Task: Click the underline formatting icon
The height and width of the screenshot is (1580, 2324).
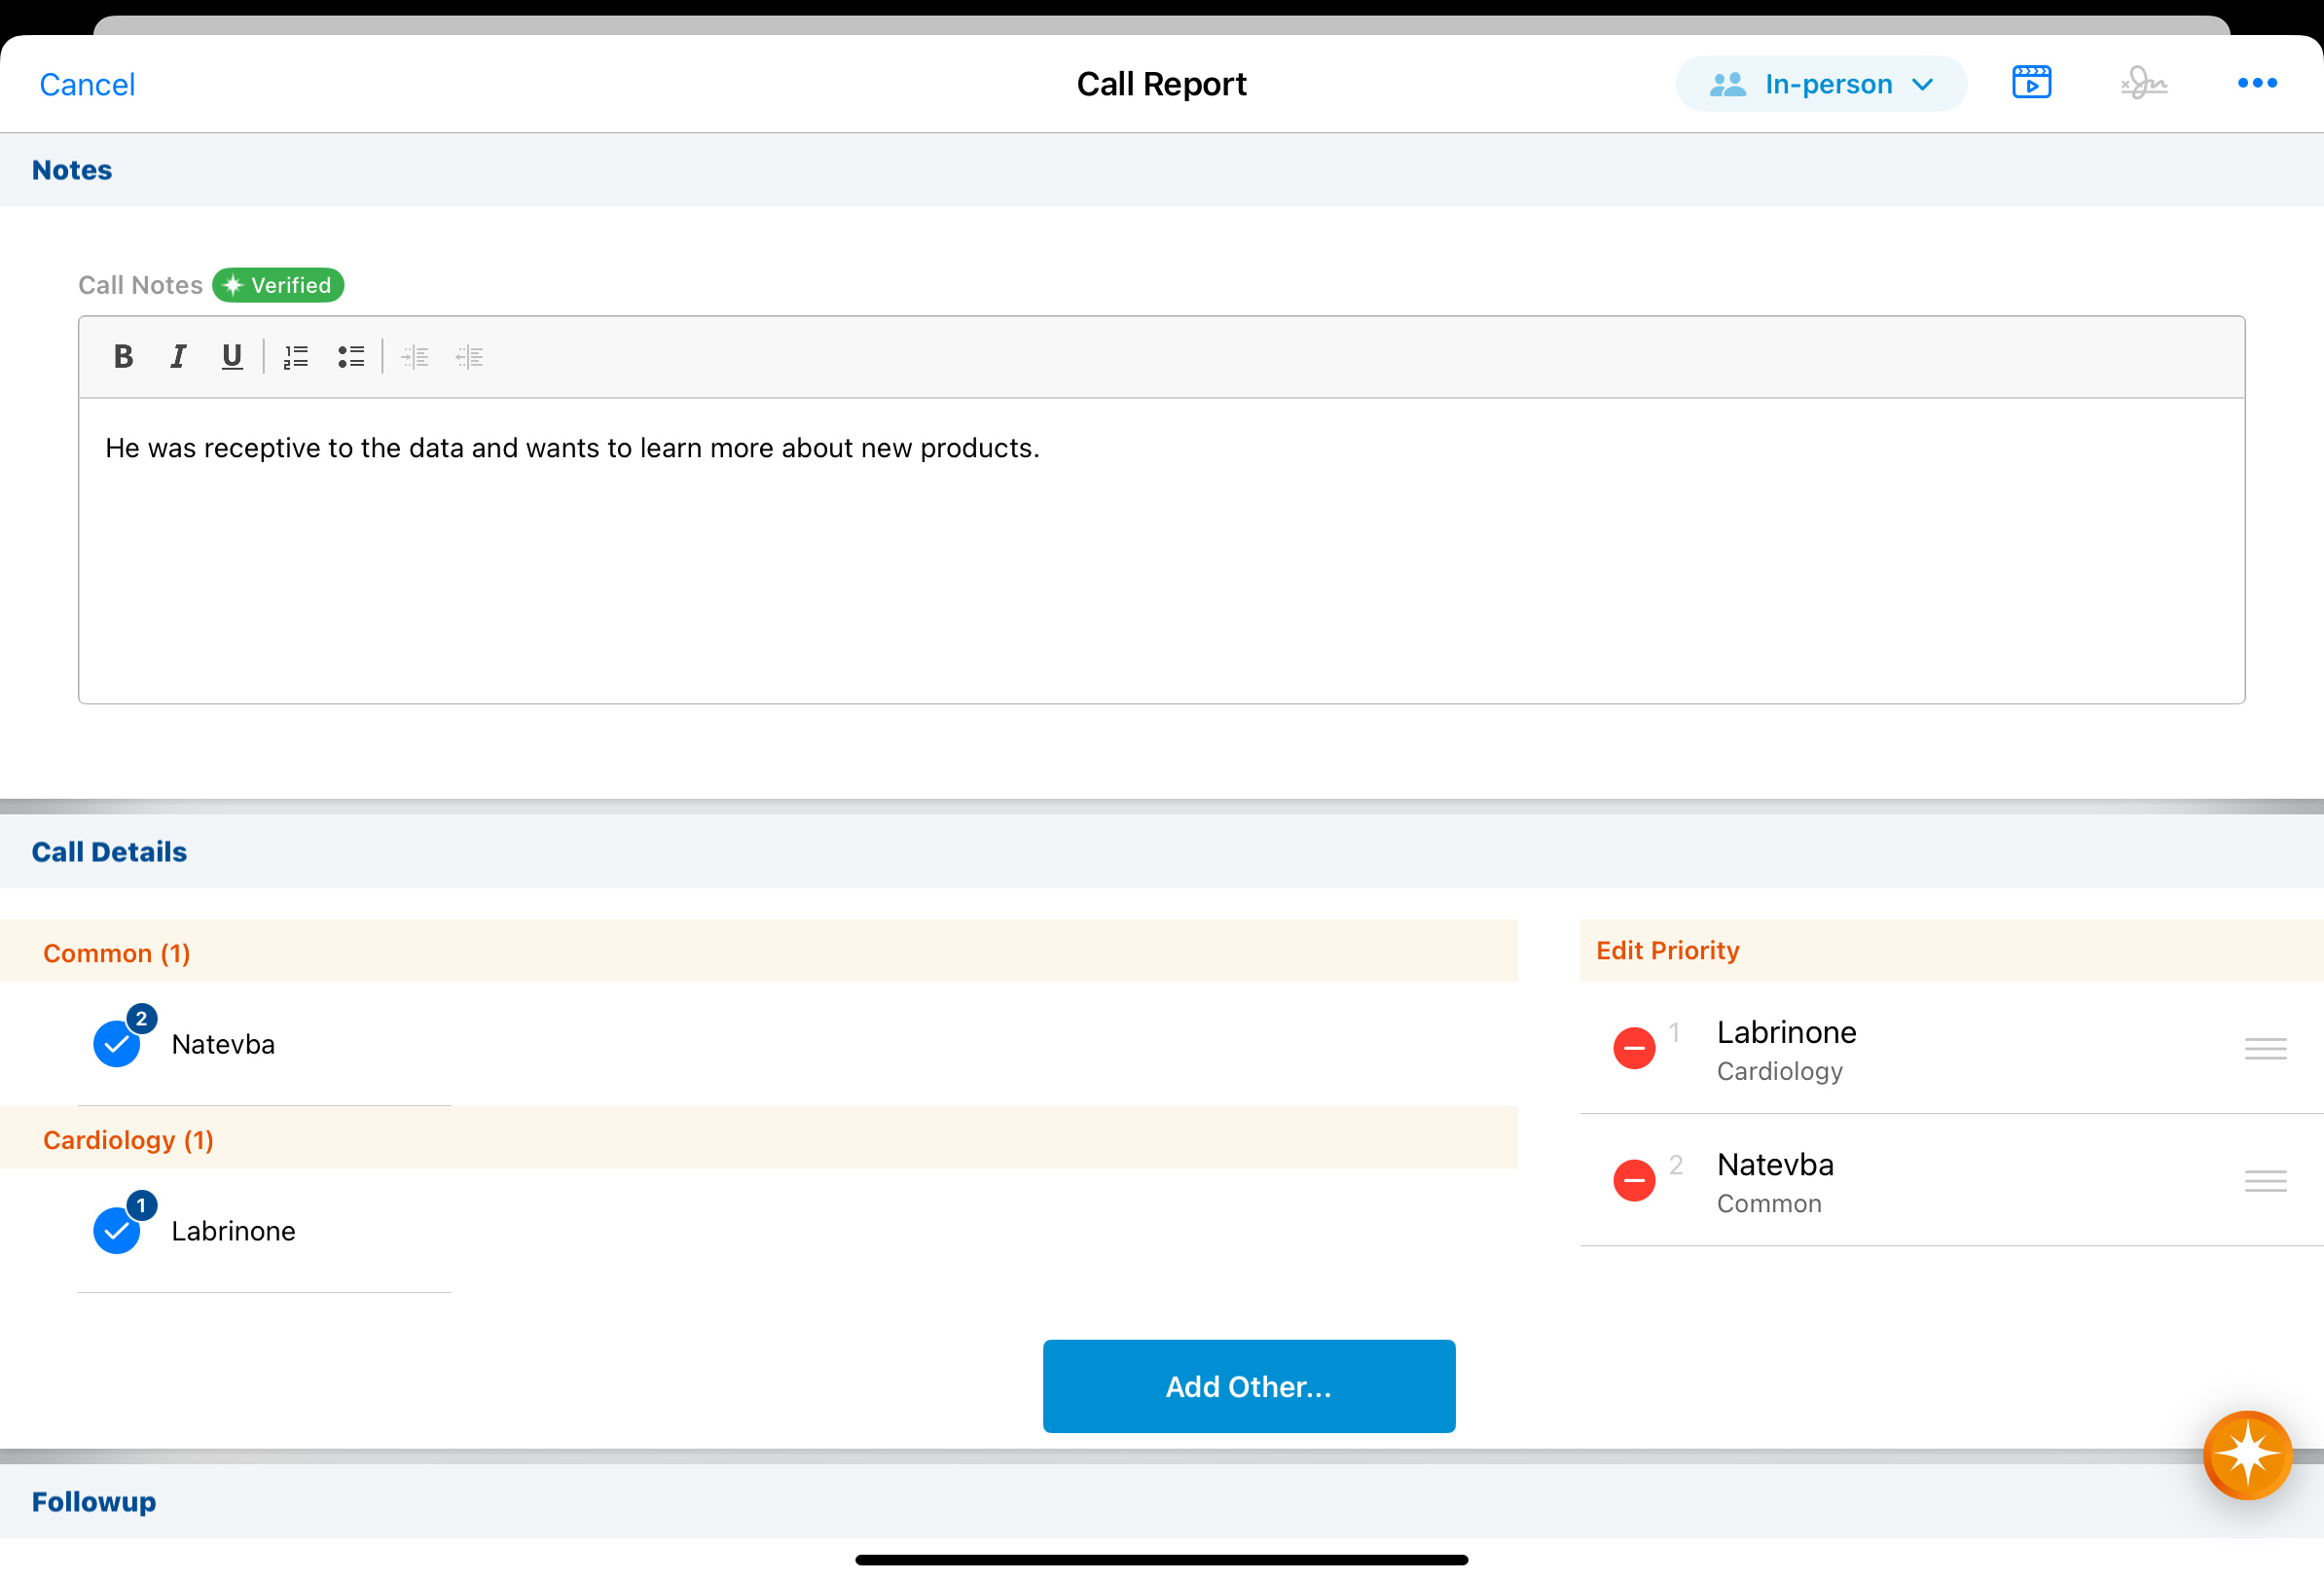Action: pyautogui.click(x=232, y=357)
